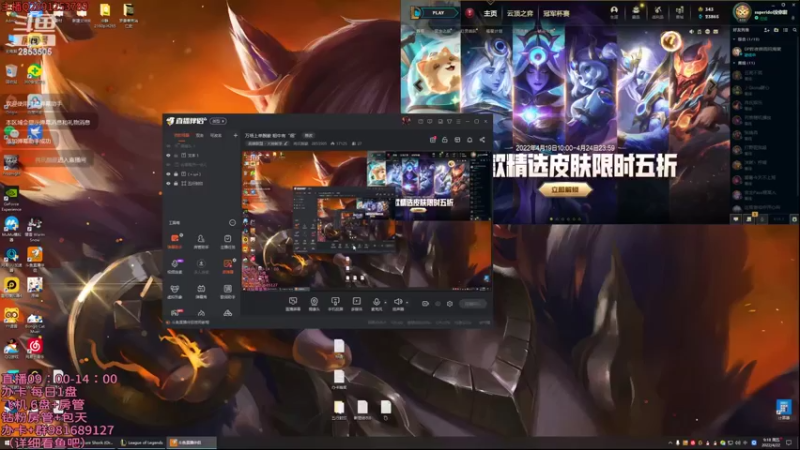The height and width of the screenshot is (450, 800).
Task: Toggle the padlock icon in streaming app header
Action: 444,140
